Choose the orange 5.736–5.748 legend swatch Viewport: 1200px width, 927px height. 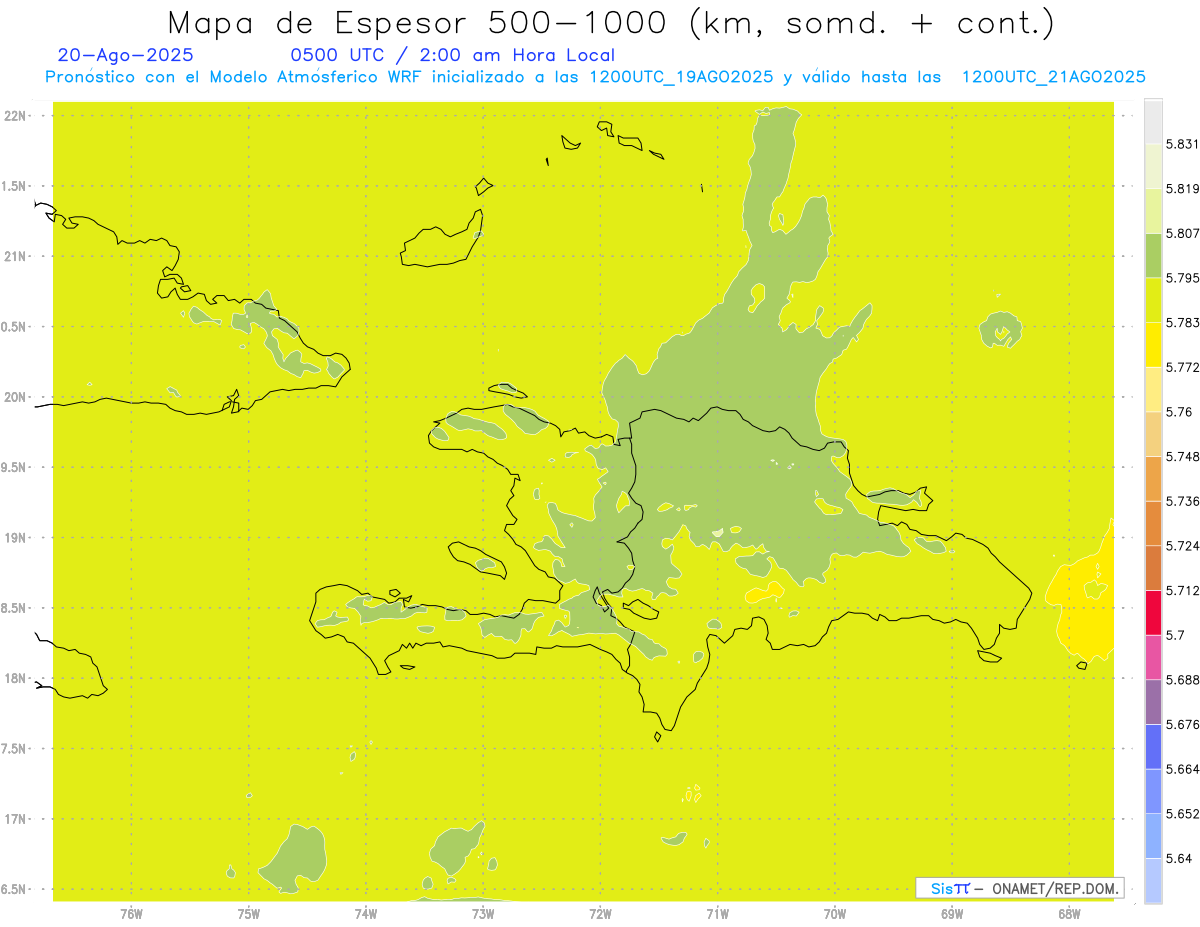tap(1153, 478)
